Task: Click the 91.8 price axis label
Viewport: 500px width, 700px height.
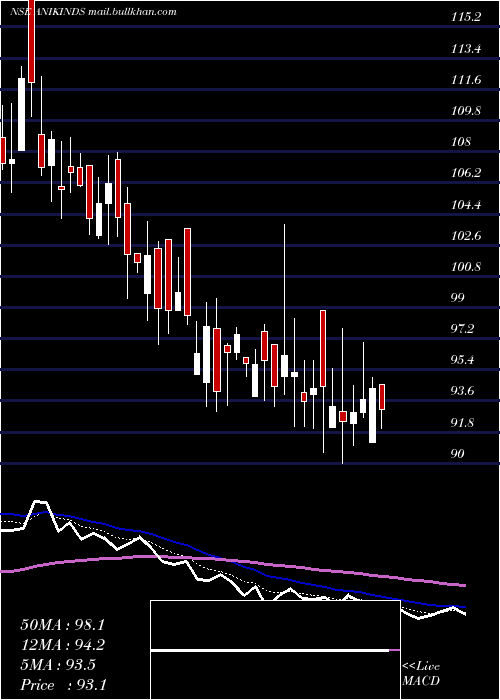Action: (462, 422)
